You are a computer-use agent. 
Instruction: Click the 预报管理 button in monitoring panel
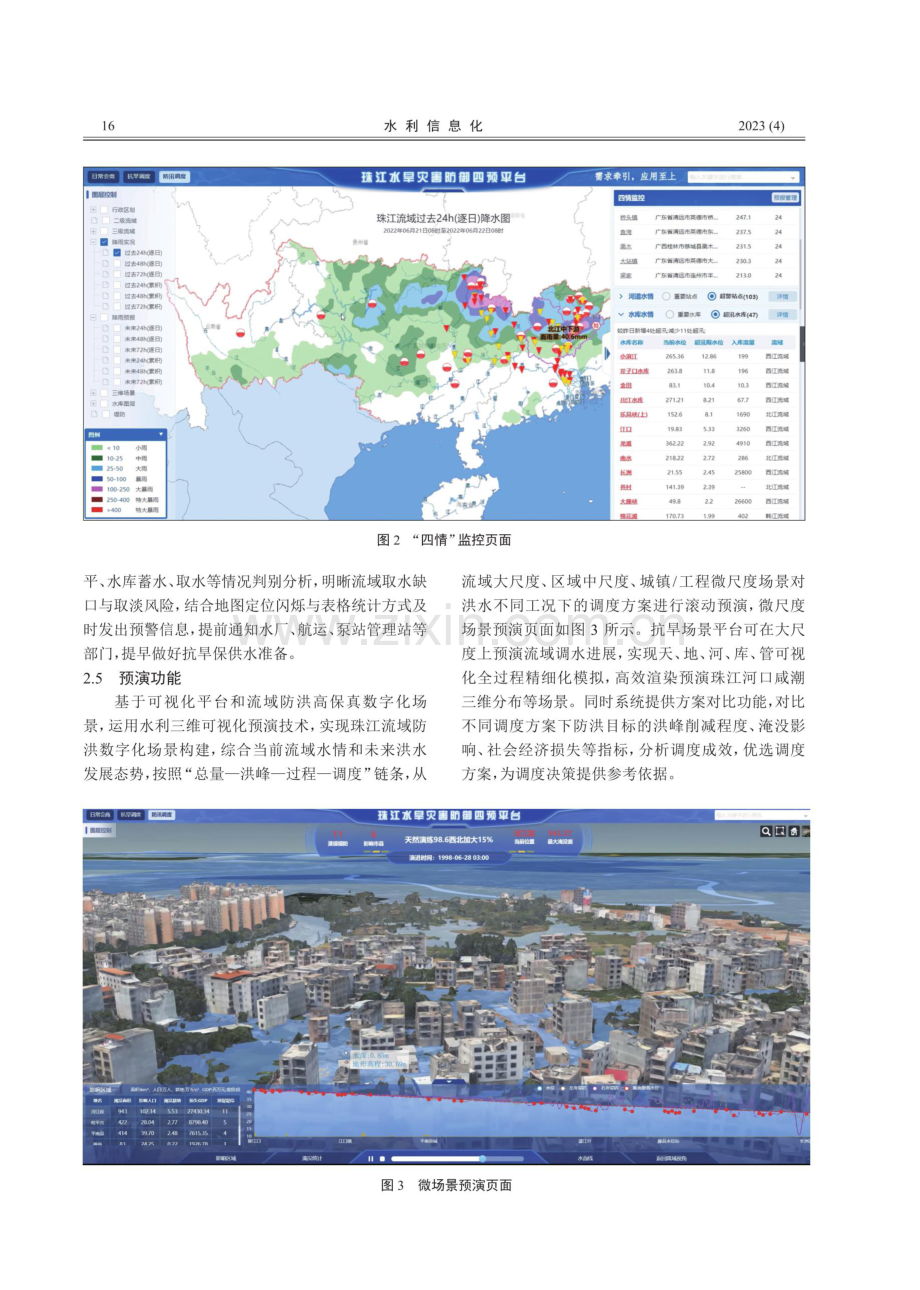785,199
